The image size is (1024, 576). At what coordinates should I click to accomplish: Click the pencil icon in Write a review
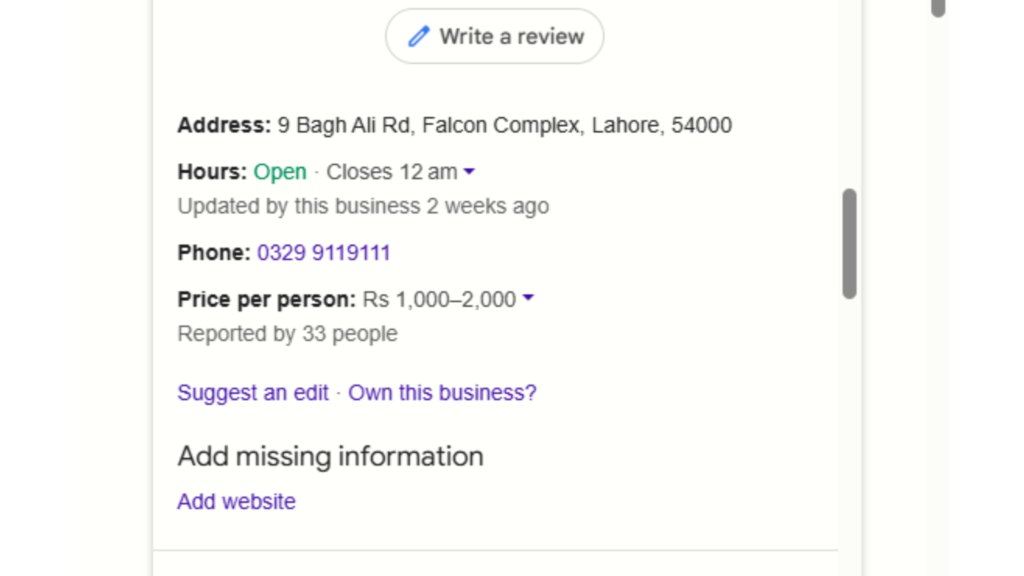click(418, 36)
